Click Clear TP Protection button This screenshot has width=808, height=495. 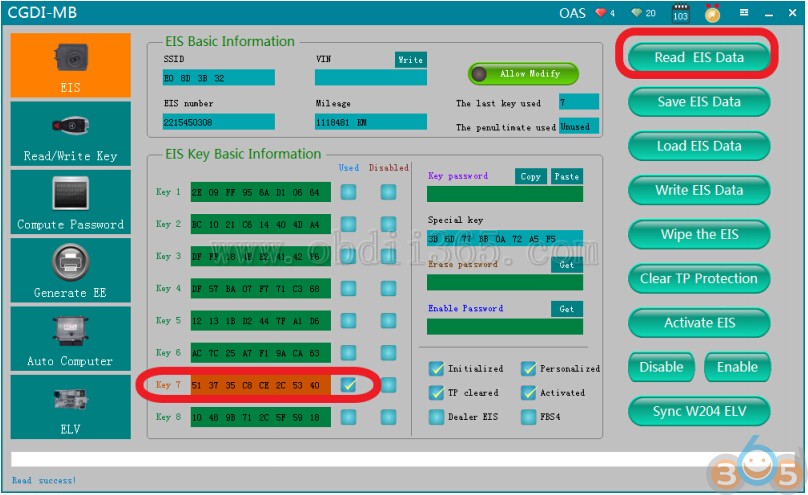(699, 279)
